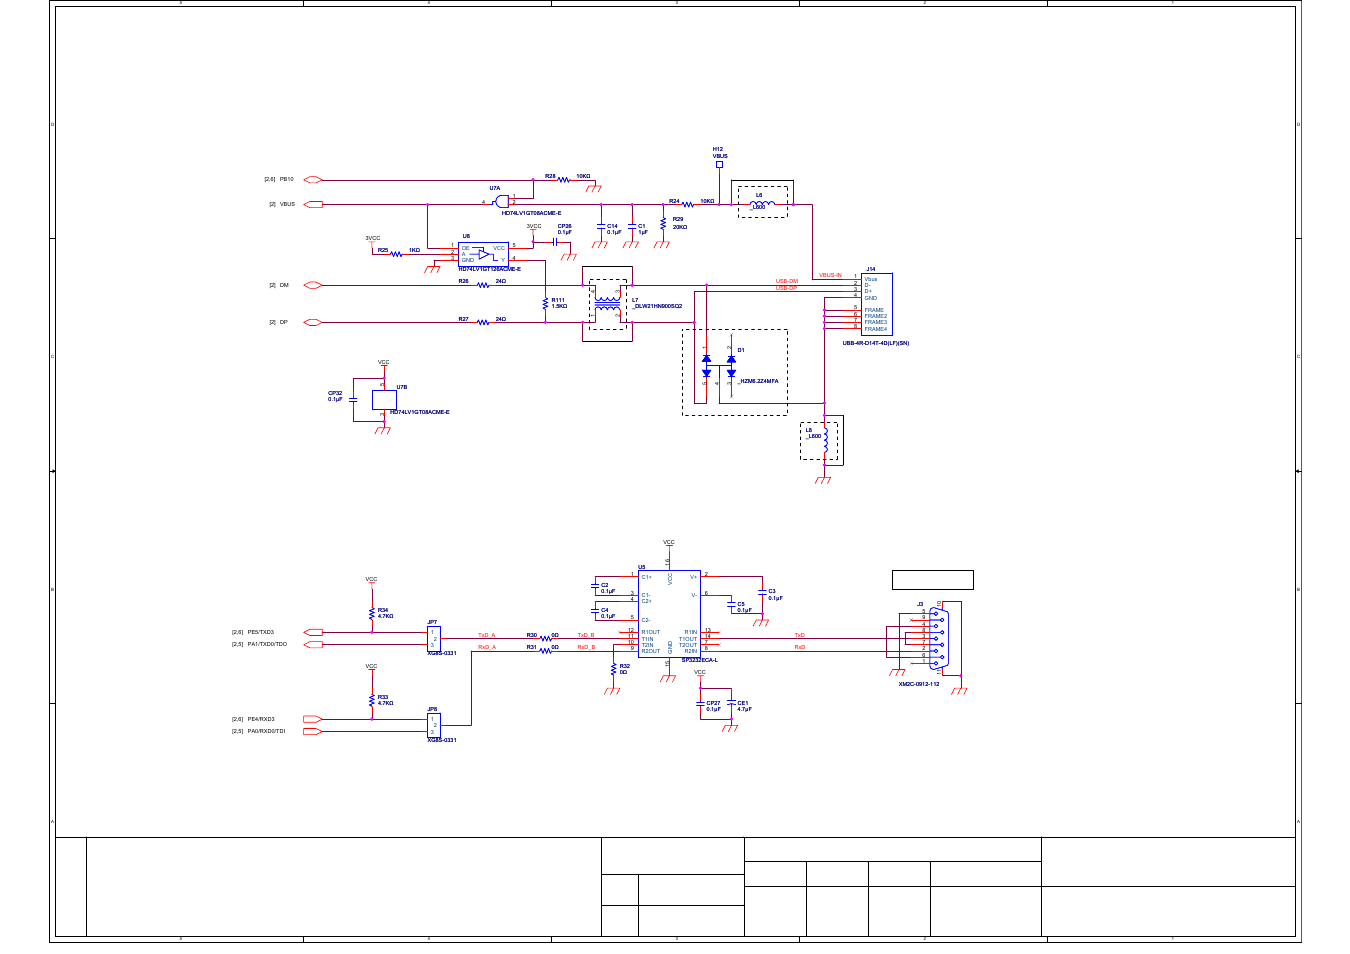Select the C4 0.1µF capacitor
Screen dimensions: 1350x954
(x=594, y=613)
